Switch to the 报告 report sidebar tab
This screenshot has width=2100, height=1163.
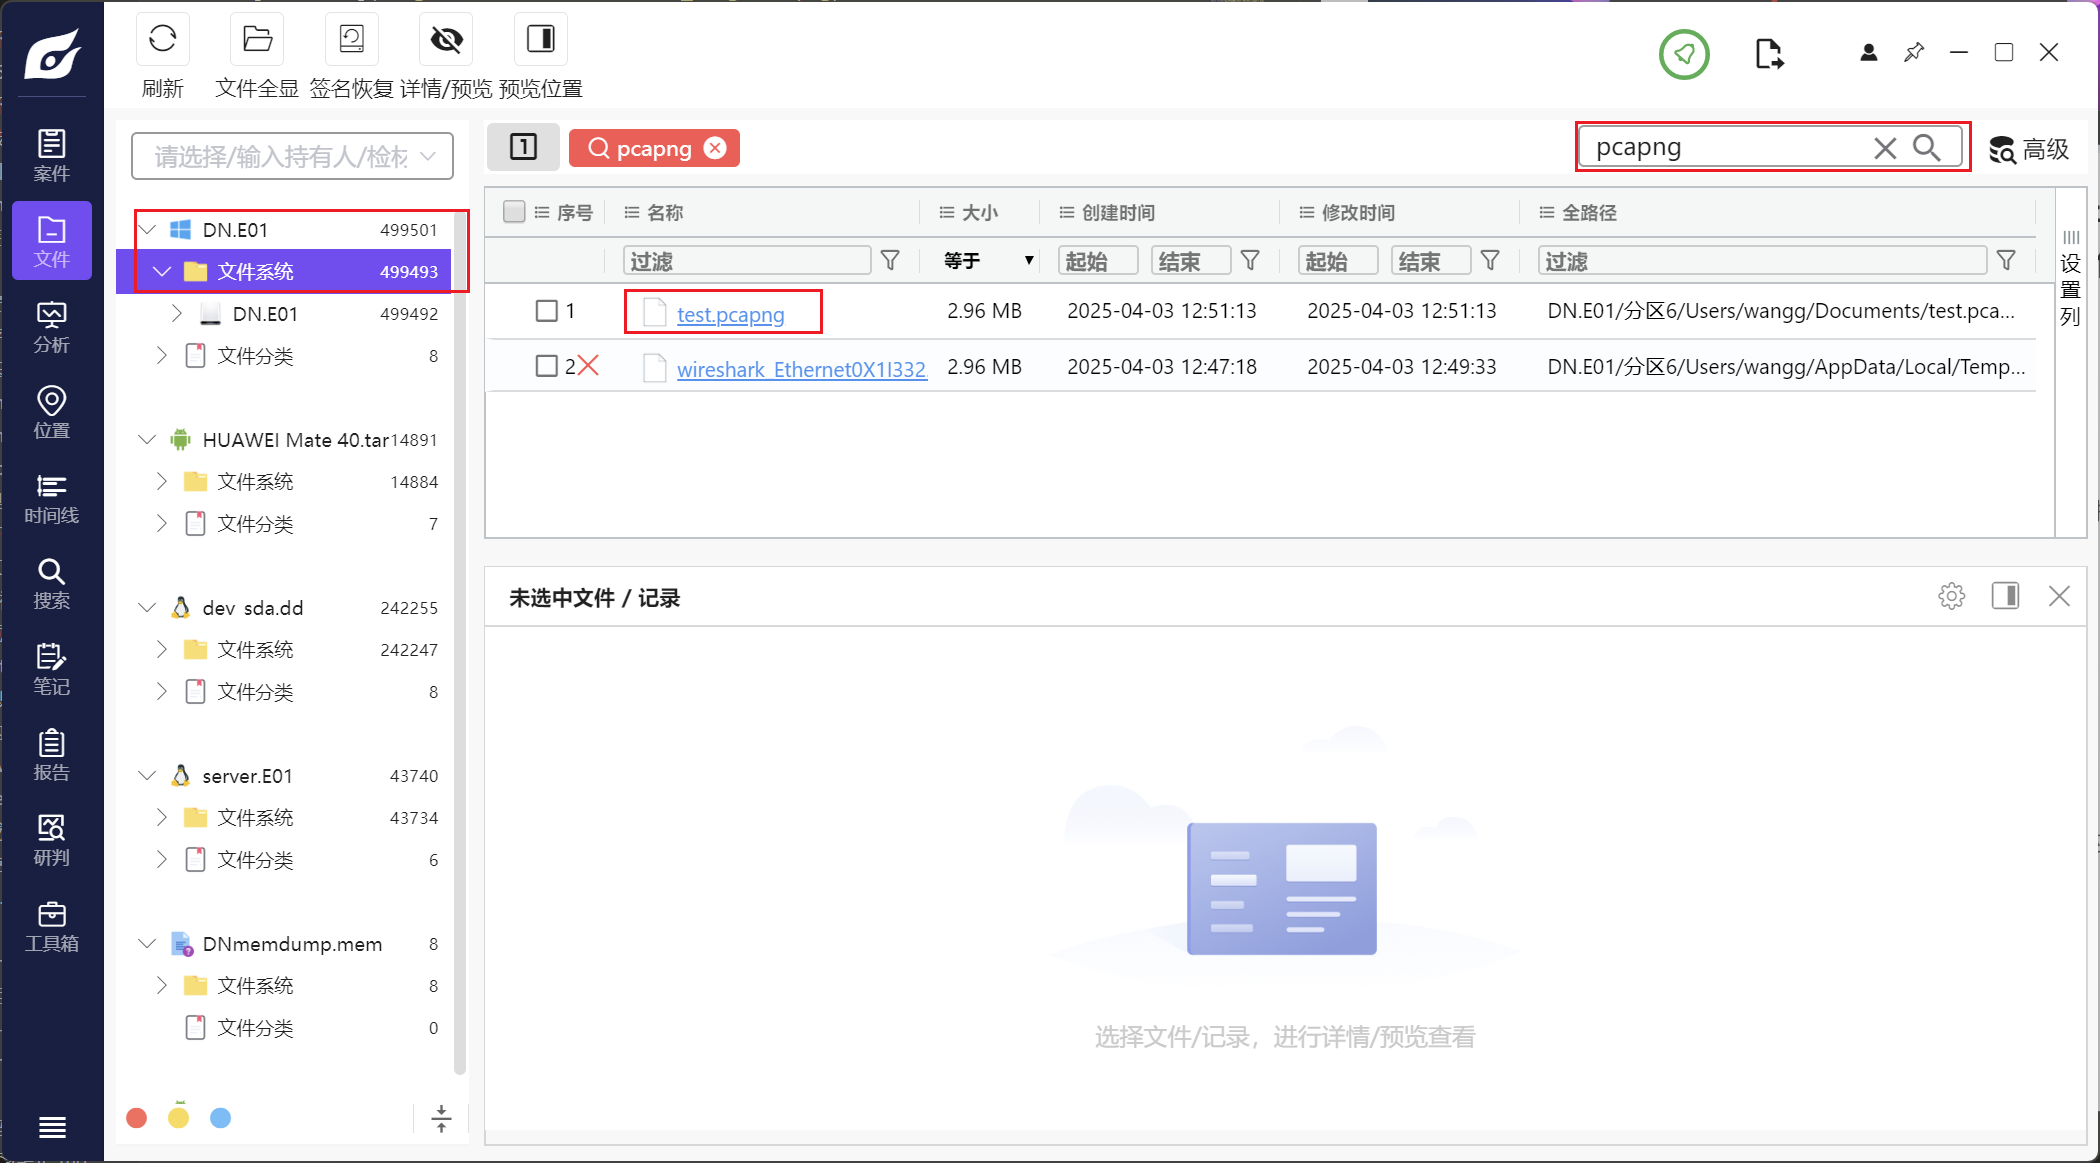[51, 756]
